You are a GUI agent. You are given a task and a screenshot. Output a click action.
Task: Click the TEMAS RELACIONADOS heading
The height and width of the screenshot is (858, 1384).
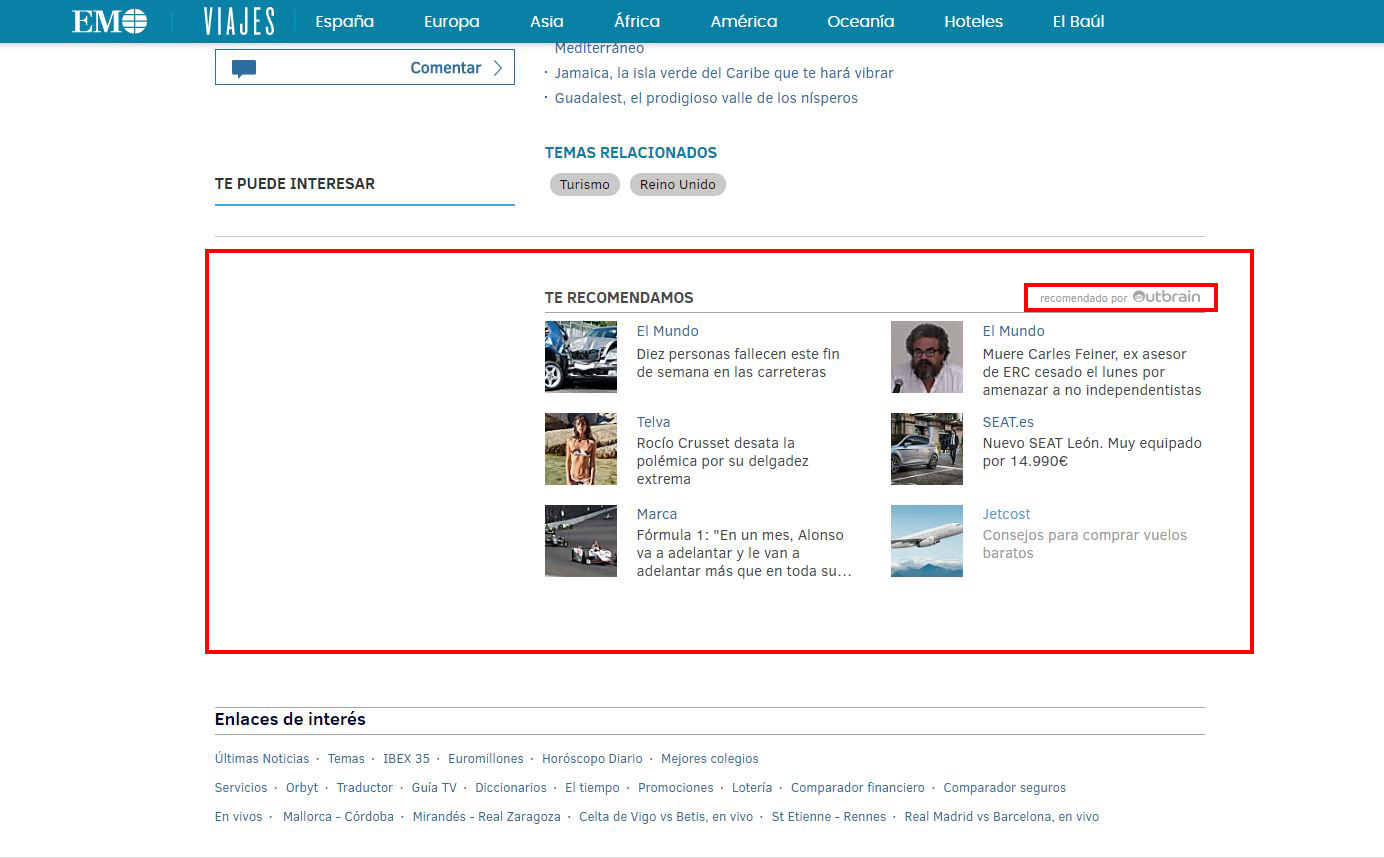[x=631, y=153]
